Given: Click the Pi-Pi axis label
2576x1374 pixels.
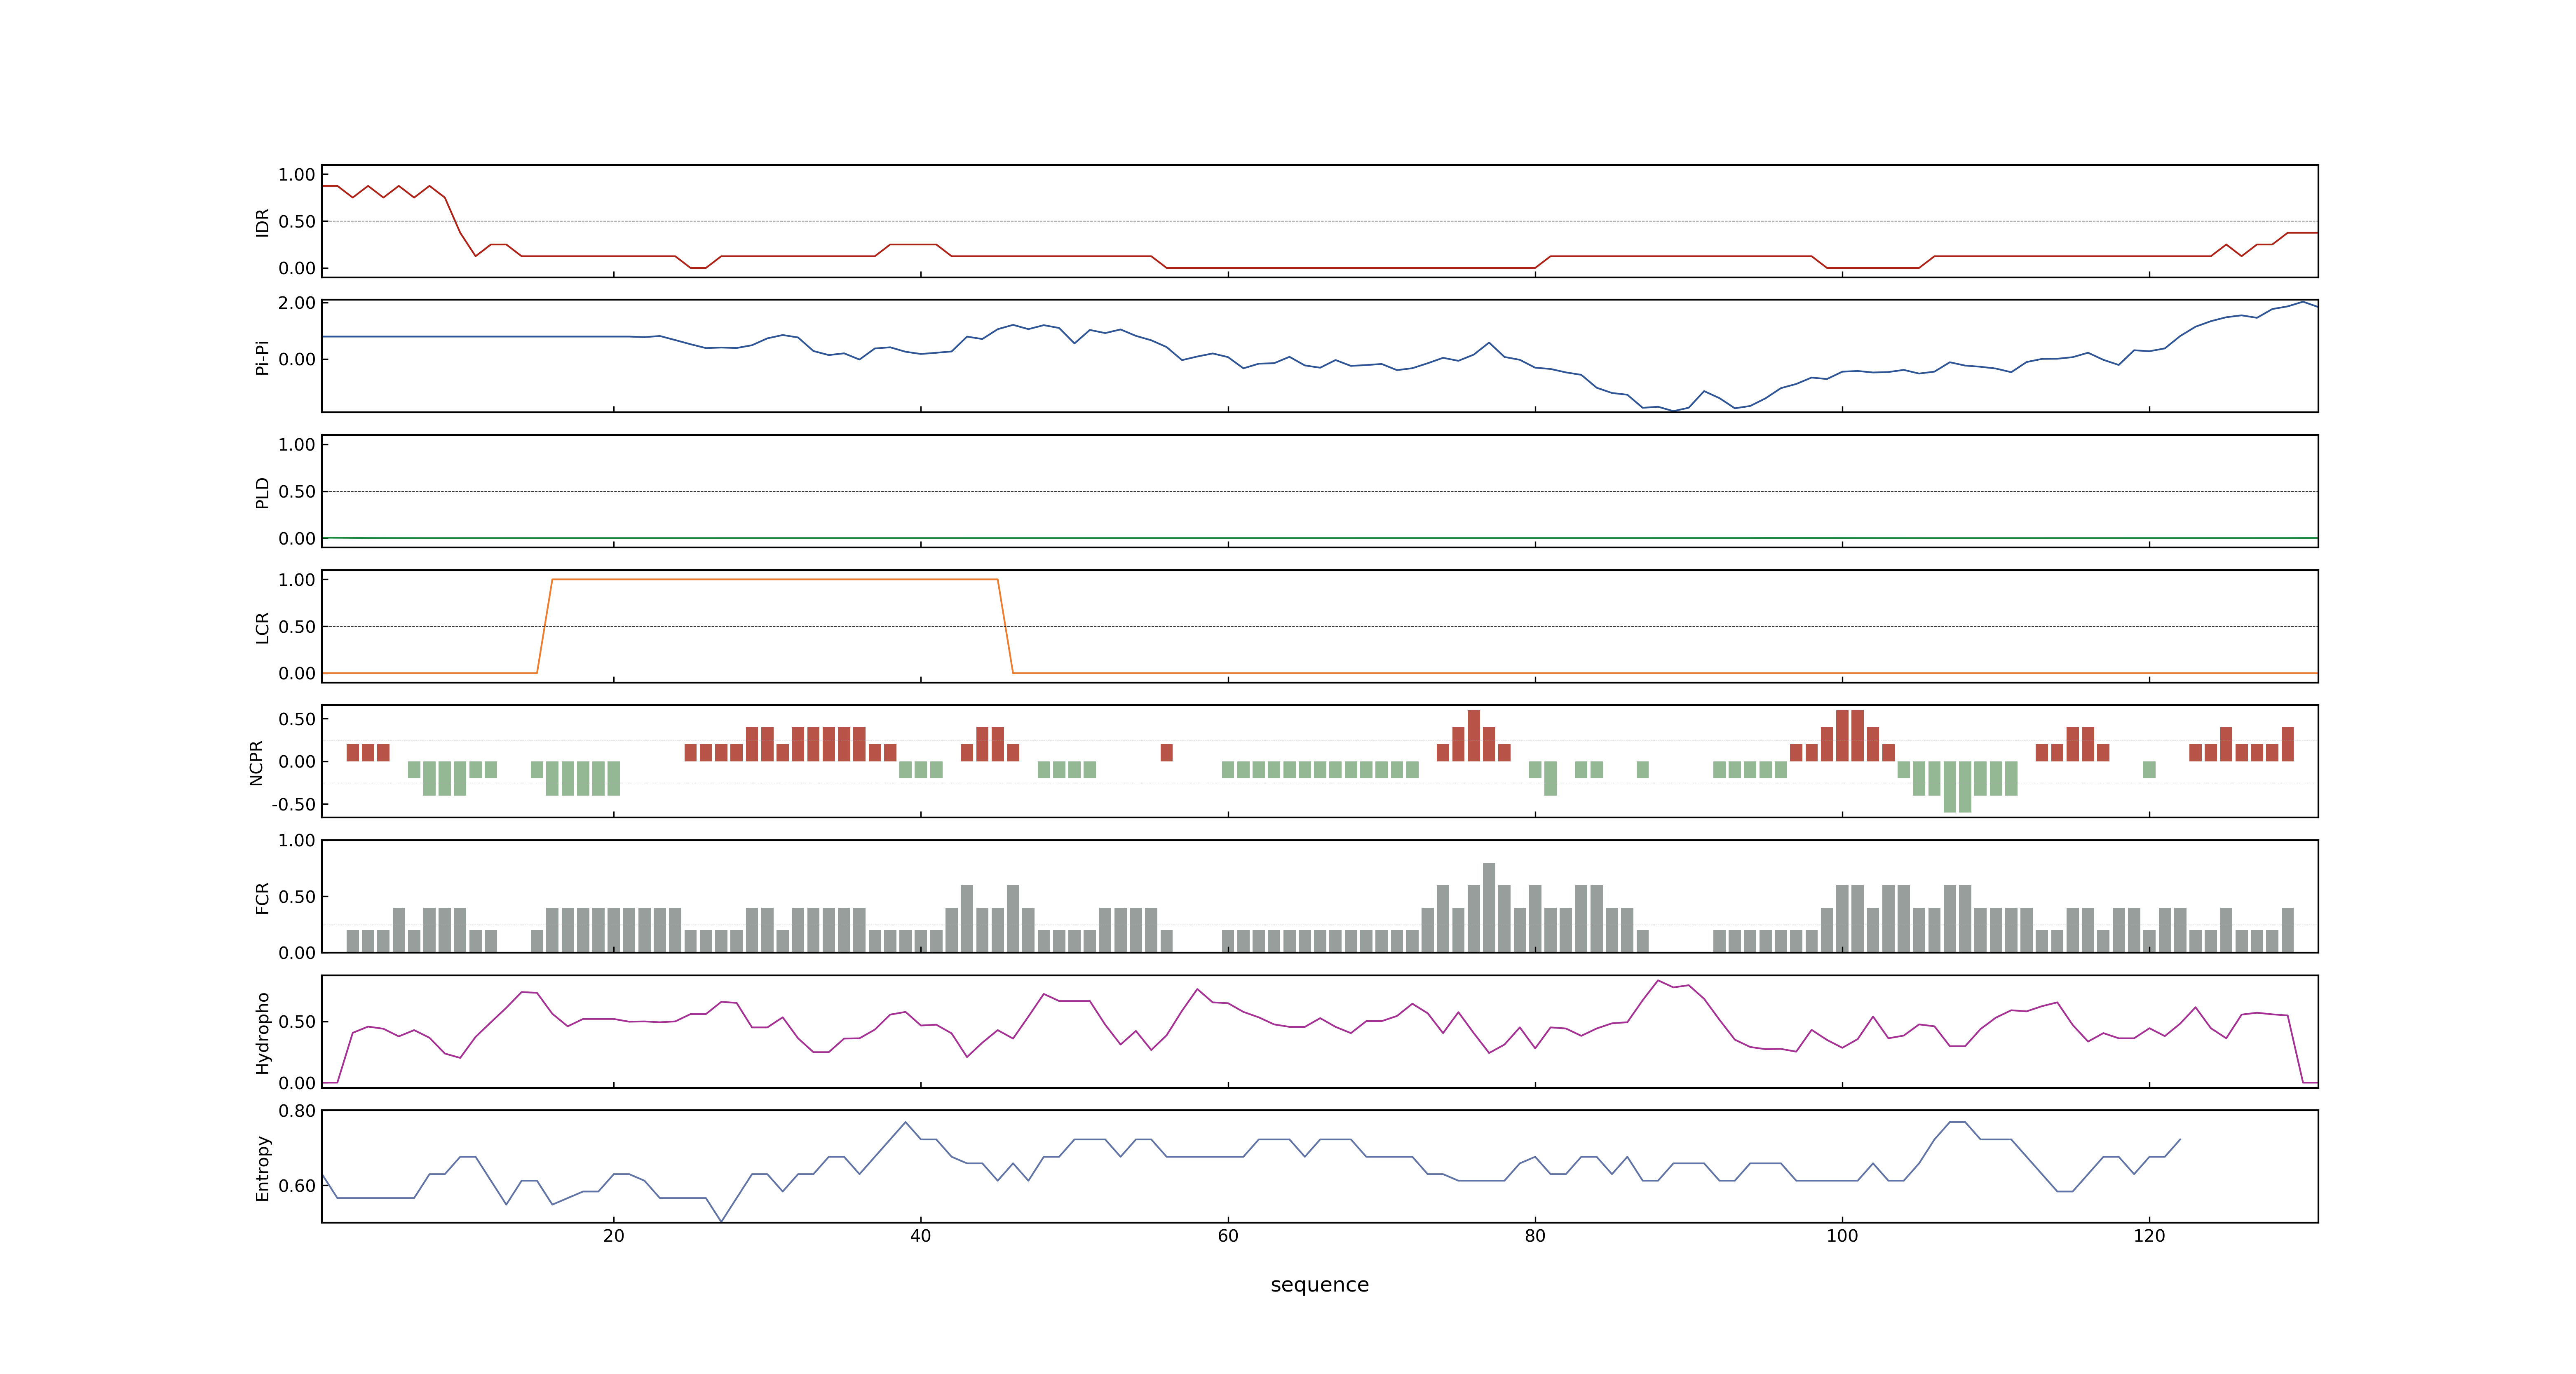Looking at the screenshot, I should coord(262,358).
